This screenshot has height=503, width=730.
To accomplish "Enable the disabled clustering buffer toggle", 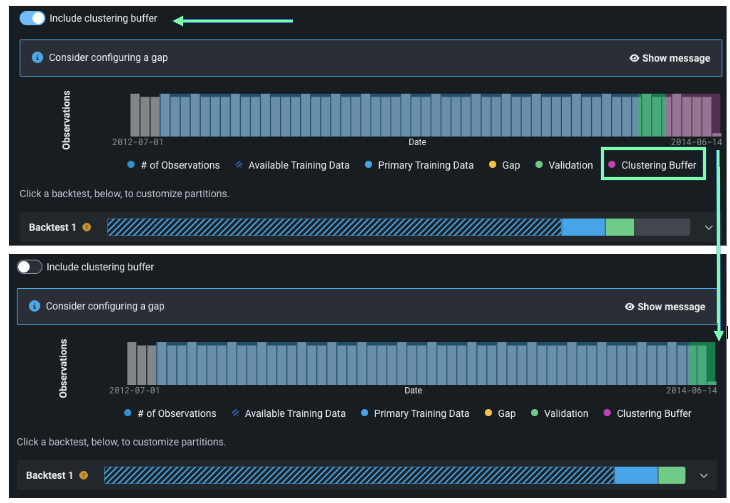I will point(30,267).
